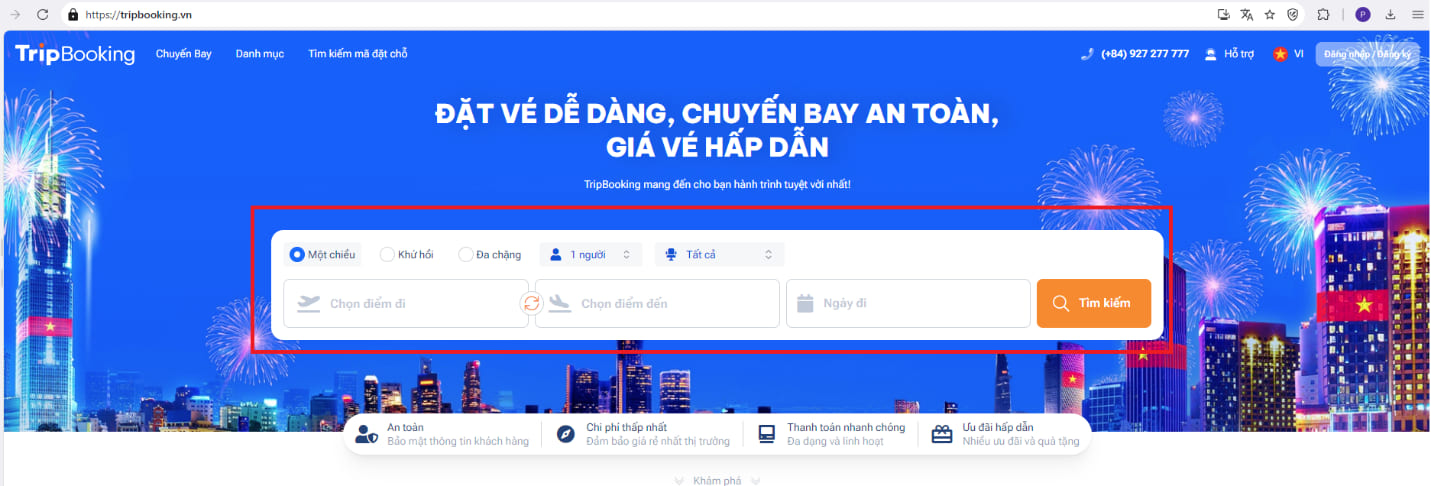This screenshot has width=1431, height=486.
Task: Click the TripBooking logo
Action: click(x=75, y=54)
